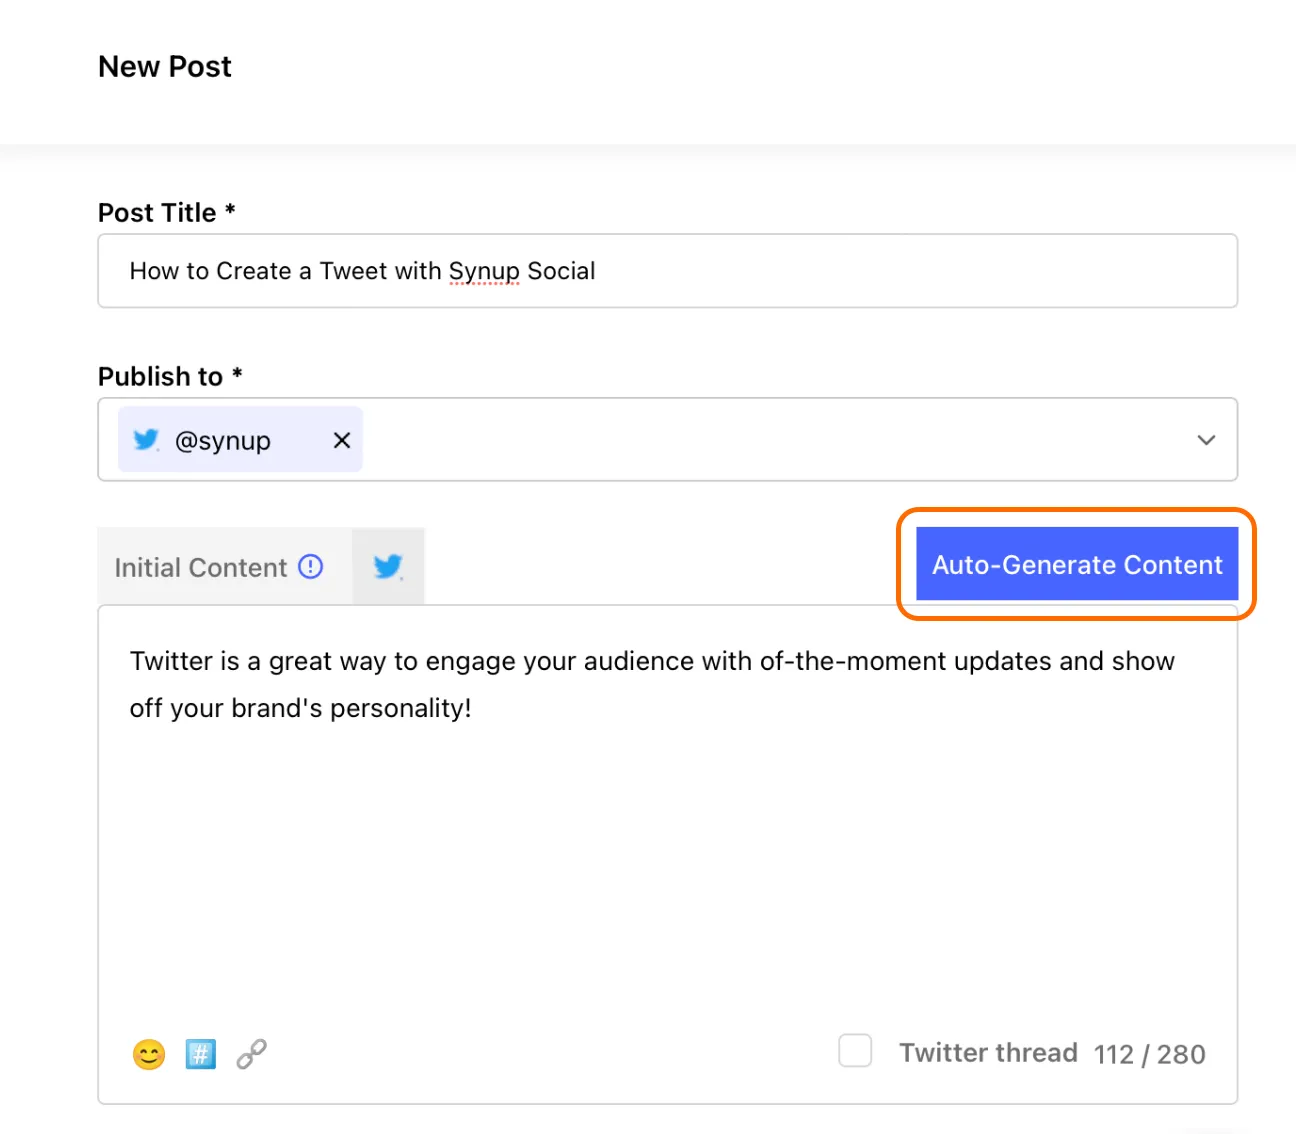Click the Twitter bird in @synup chip
The width and height of the screenshot is (1296, 1134).
click(146, 439)
